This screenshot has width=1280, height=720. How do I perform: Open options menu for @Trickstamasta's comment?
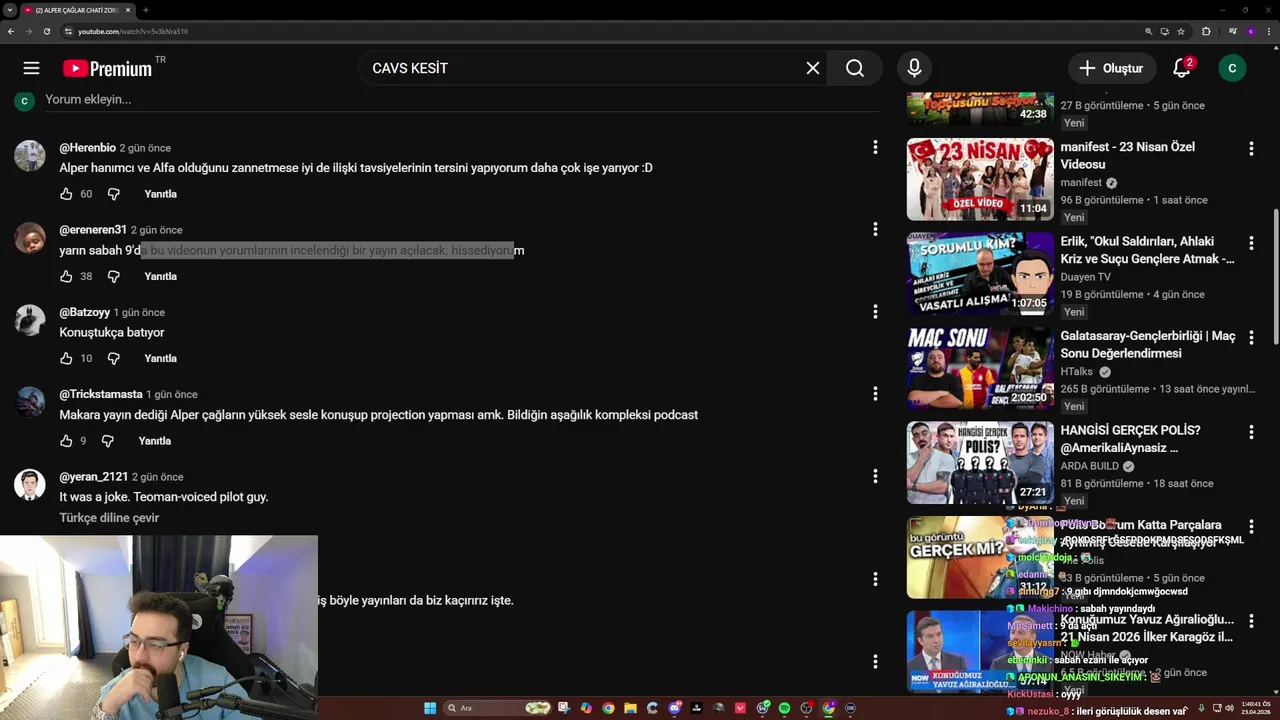[875, 394]
